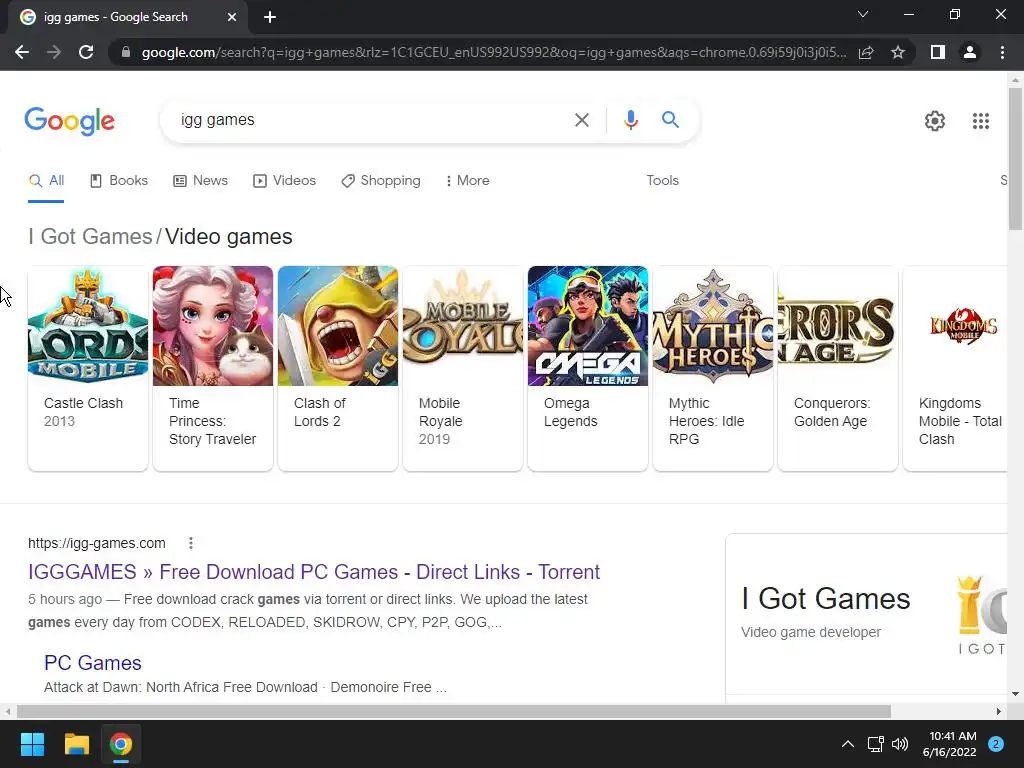Expand the More search options menu
This screenshot has height=768, width=1024.
tap(467, 181)
